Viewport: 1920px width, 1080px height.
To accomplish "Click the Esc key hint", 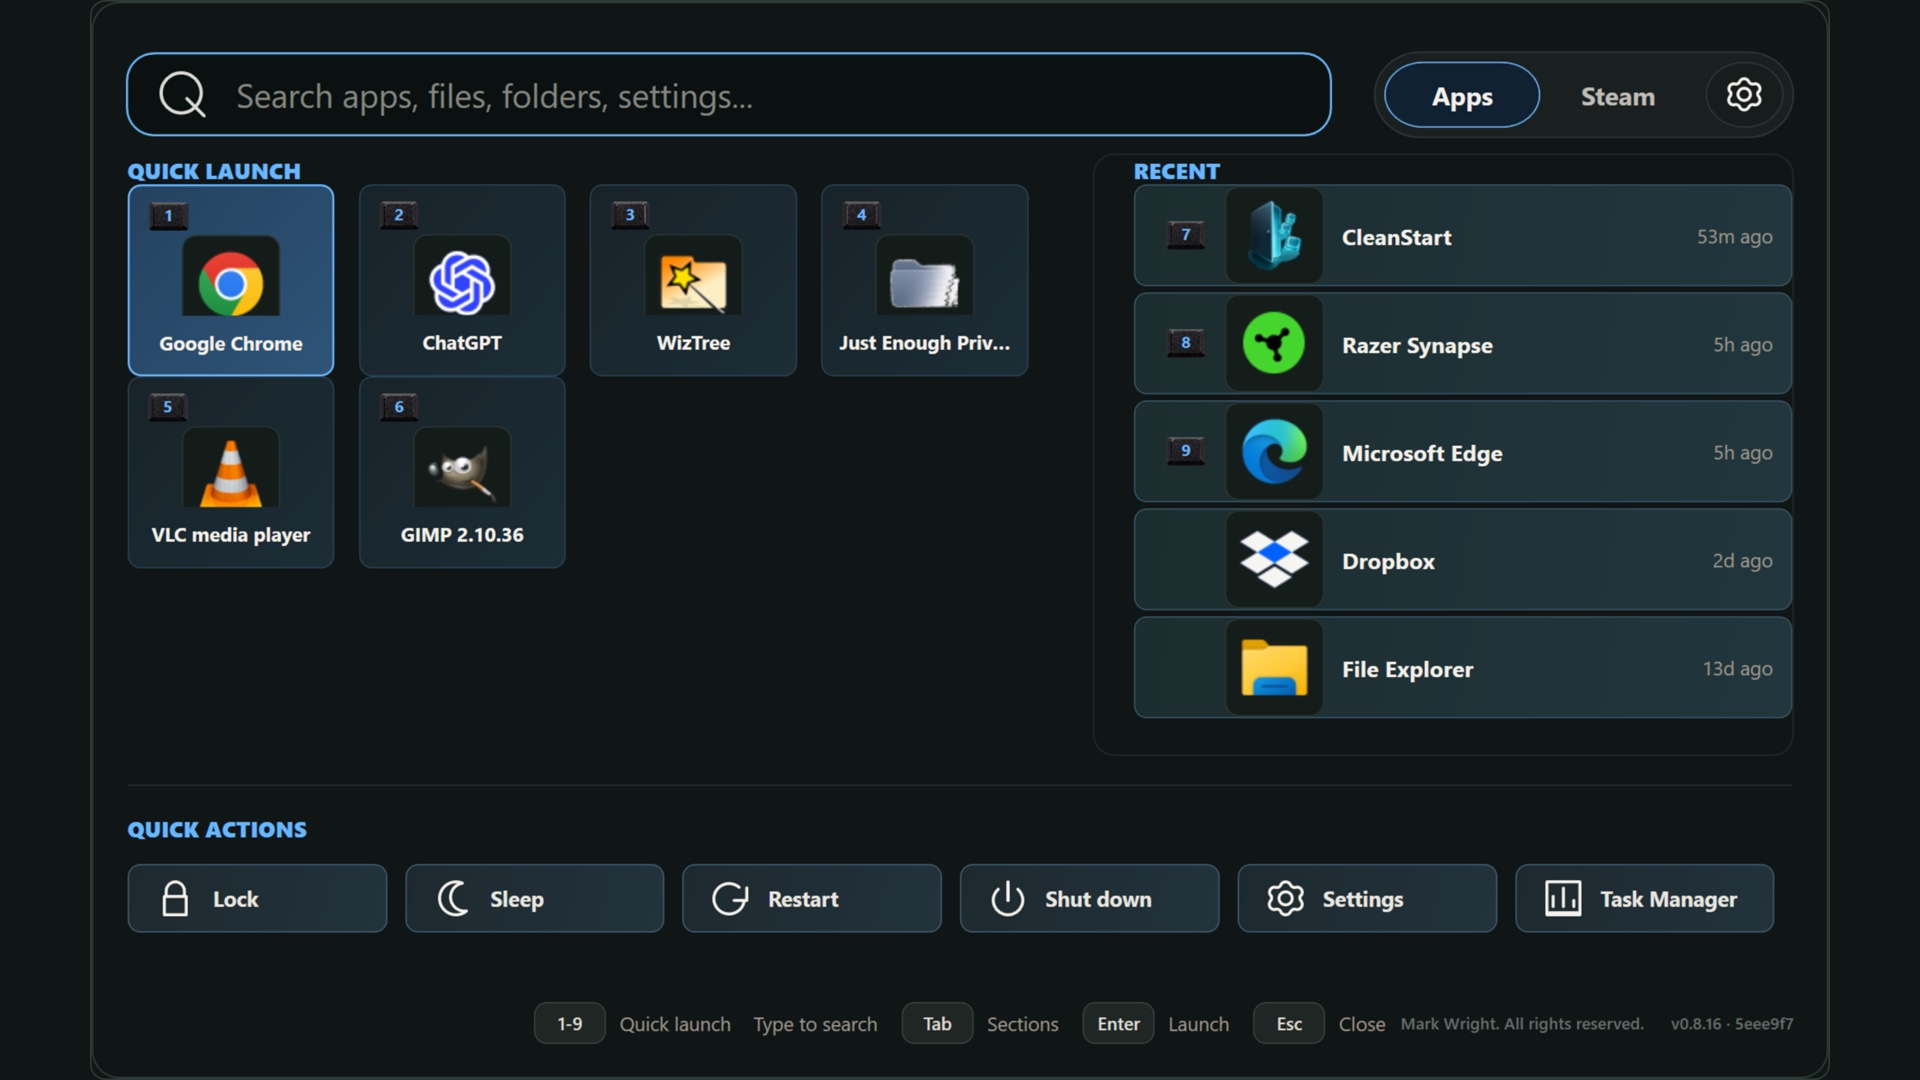I will 1289,1023.
